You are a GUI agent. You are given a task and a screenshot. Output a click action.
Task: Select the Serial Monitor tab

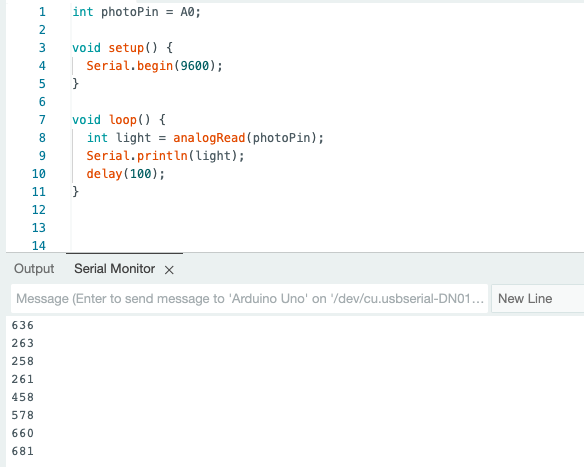(114, 269)
